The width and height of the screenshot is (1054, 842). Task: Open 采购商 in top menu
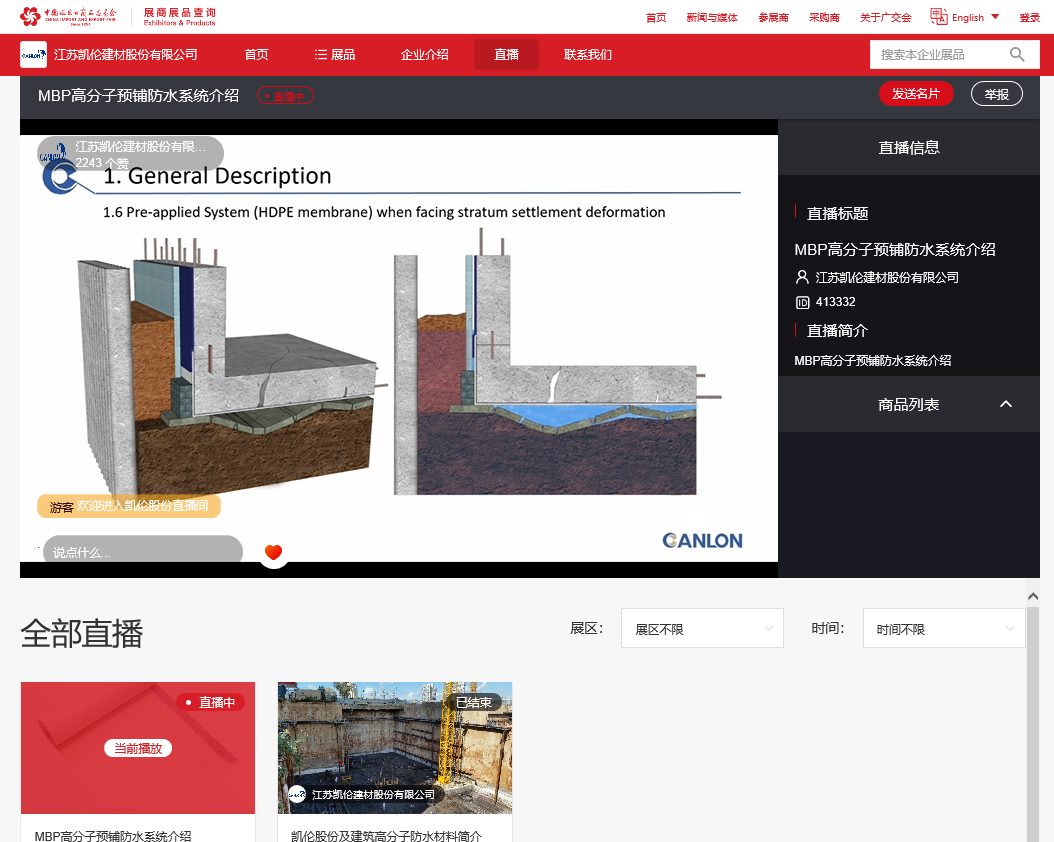pyautogui.click(x=824, y=17)
